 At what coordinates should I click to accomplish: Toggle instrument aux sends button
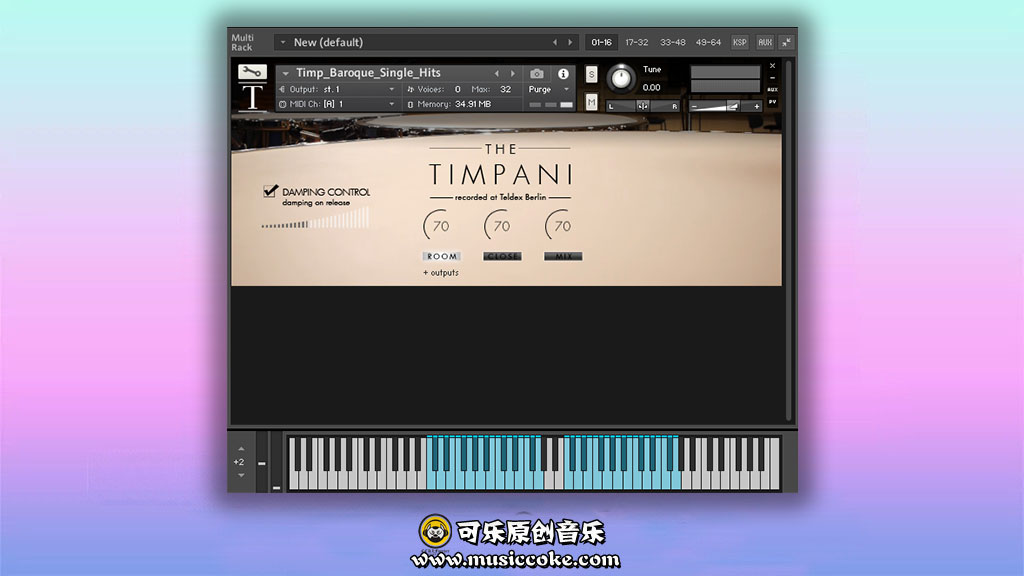773,89
